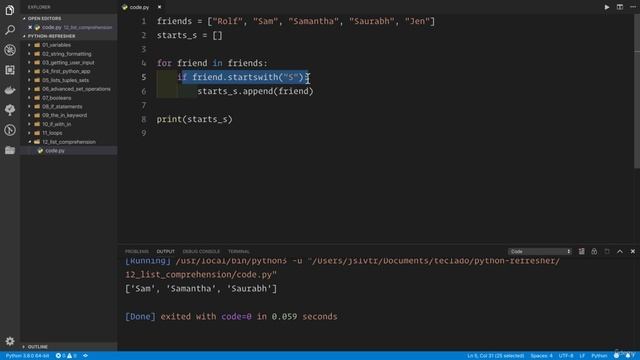Clear the output with the clear icon
Image resolution: width=640 pixels, height=360 pixels.
581,251
